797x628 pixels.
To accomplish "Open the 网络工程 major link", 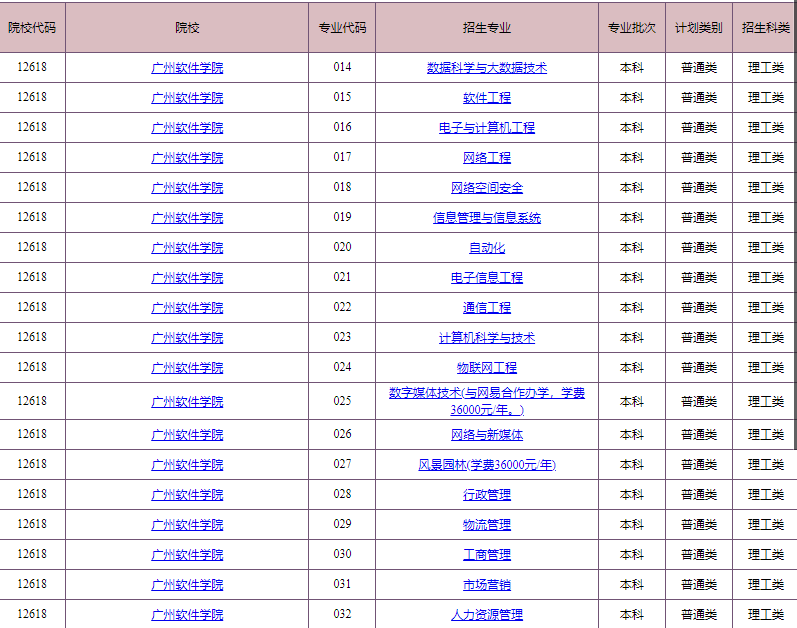I will click(x=486, y=158).
